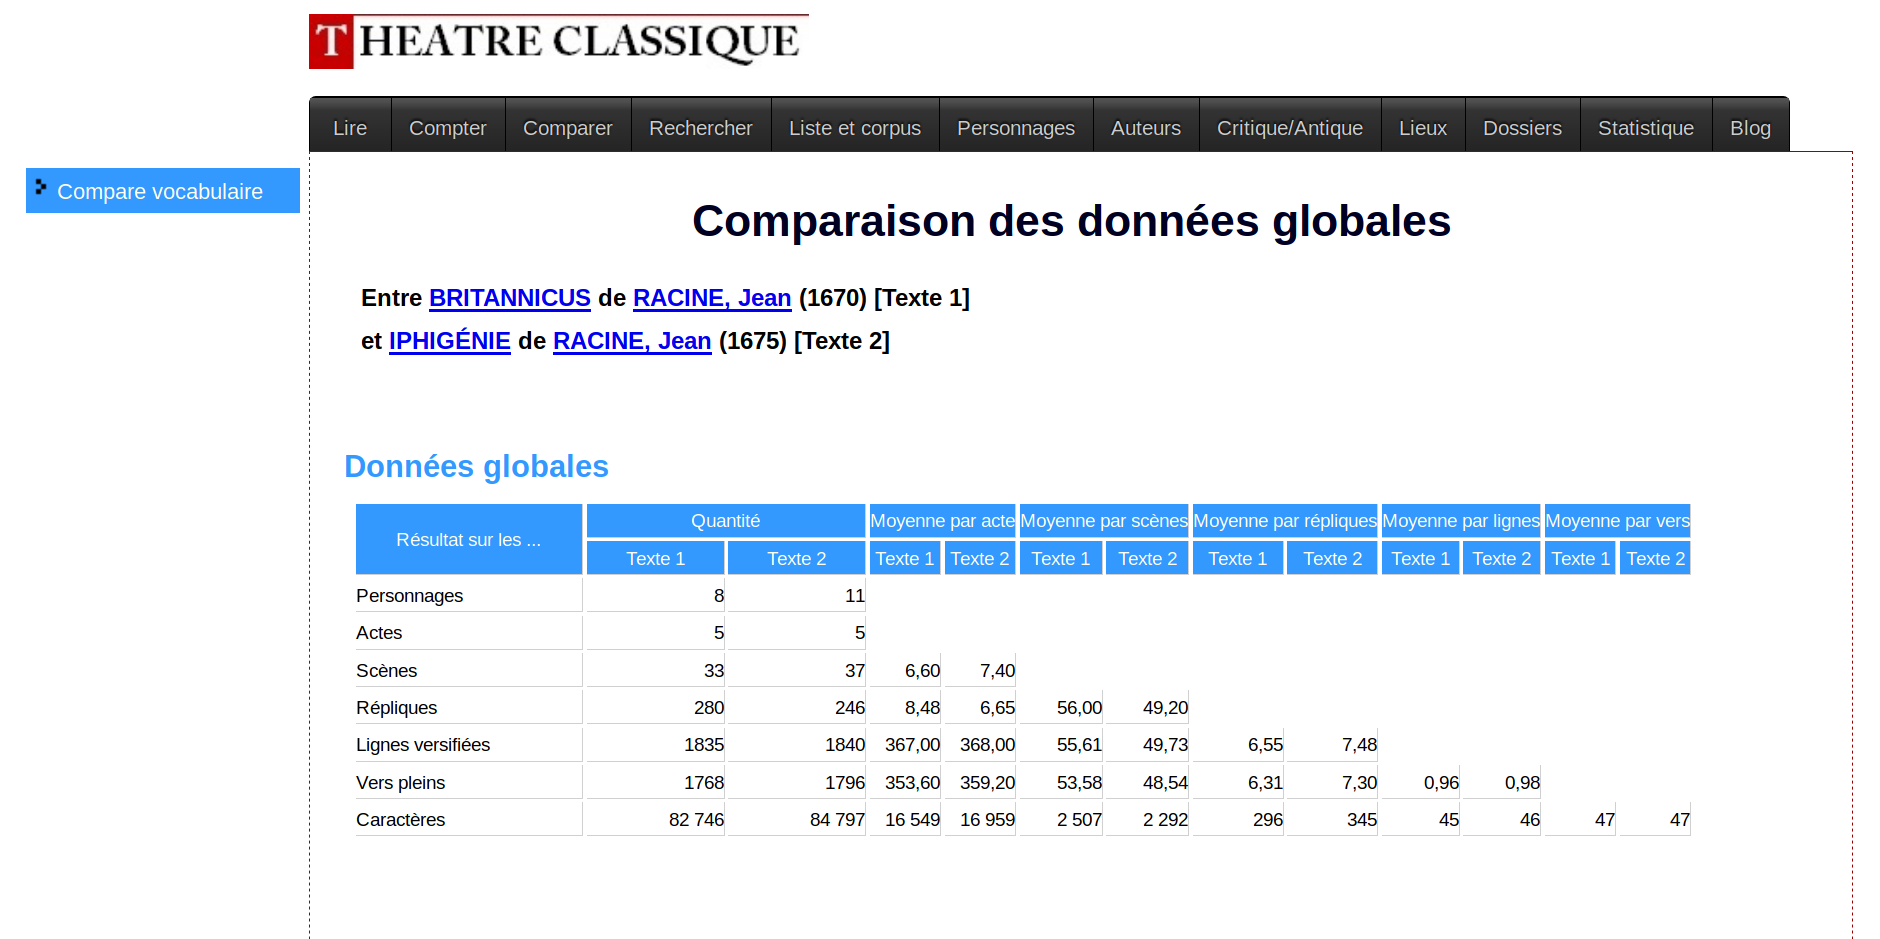Click the Theatre Classique logo
This screenshot has height=939, width=1880.
[559, 41]
